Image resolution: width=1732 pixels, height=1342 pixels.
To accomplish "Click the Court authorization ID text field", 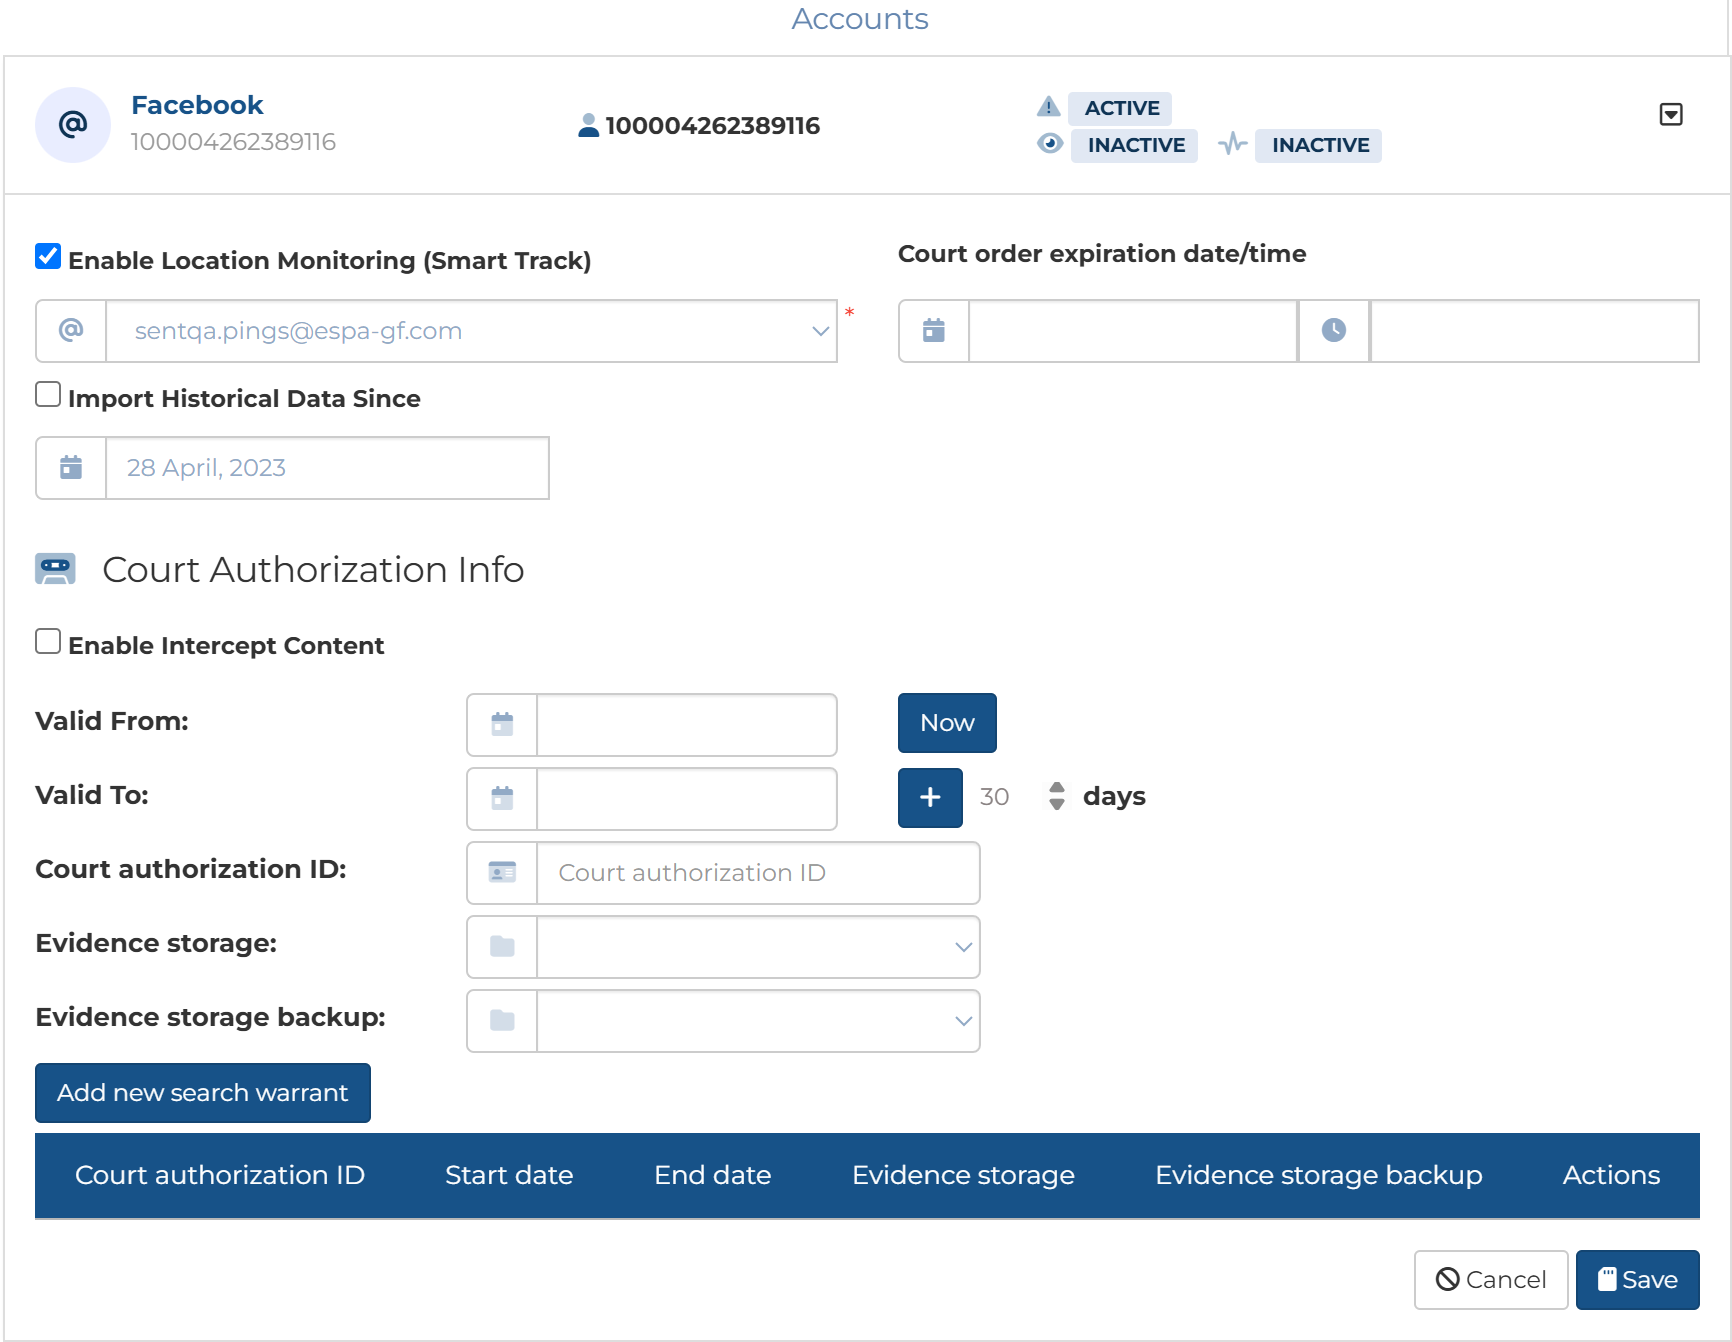I will [x=757, y=873].
